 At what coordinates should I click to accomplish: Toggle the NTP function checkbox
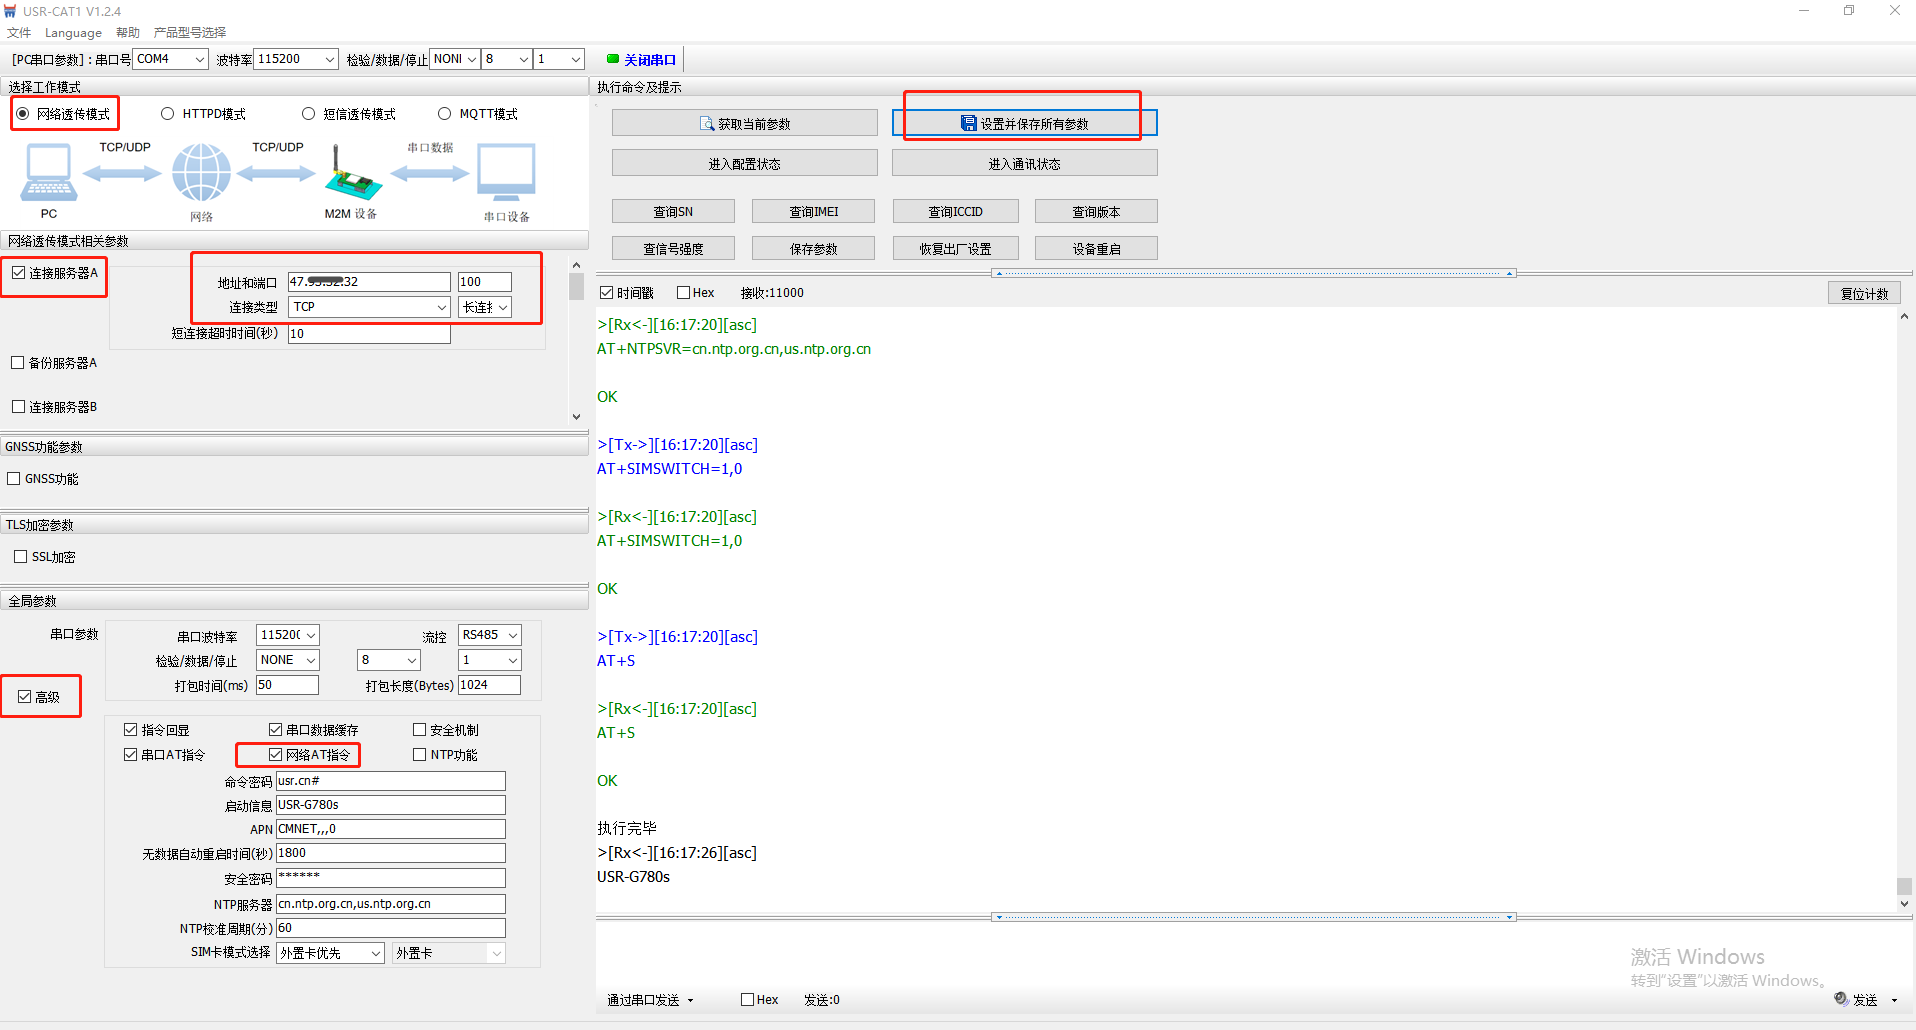click(x=420, y=755)
